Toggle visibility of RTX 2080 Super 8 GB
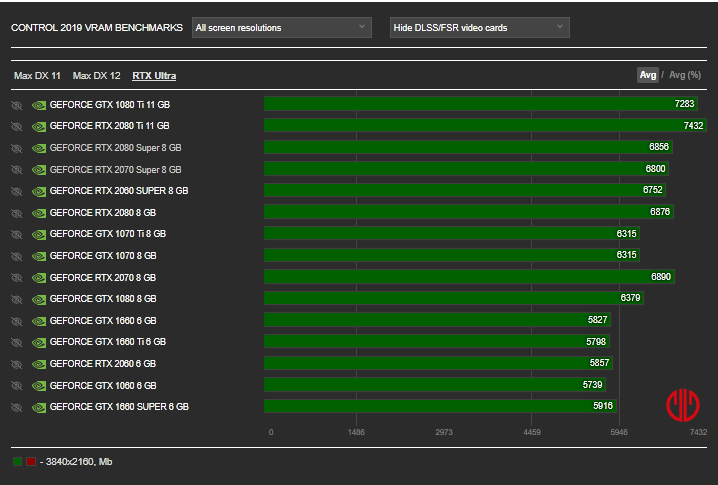718x485 pixels. coord(16,148)
